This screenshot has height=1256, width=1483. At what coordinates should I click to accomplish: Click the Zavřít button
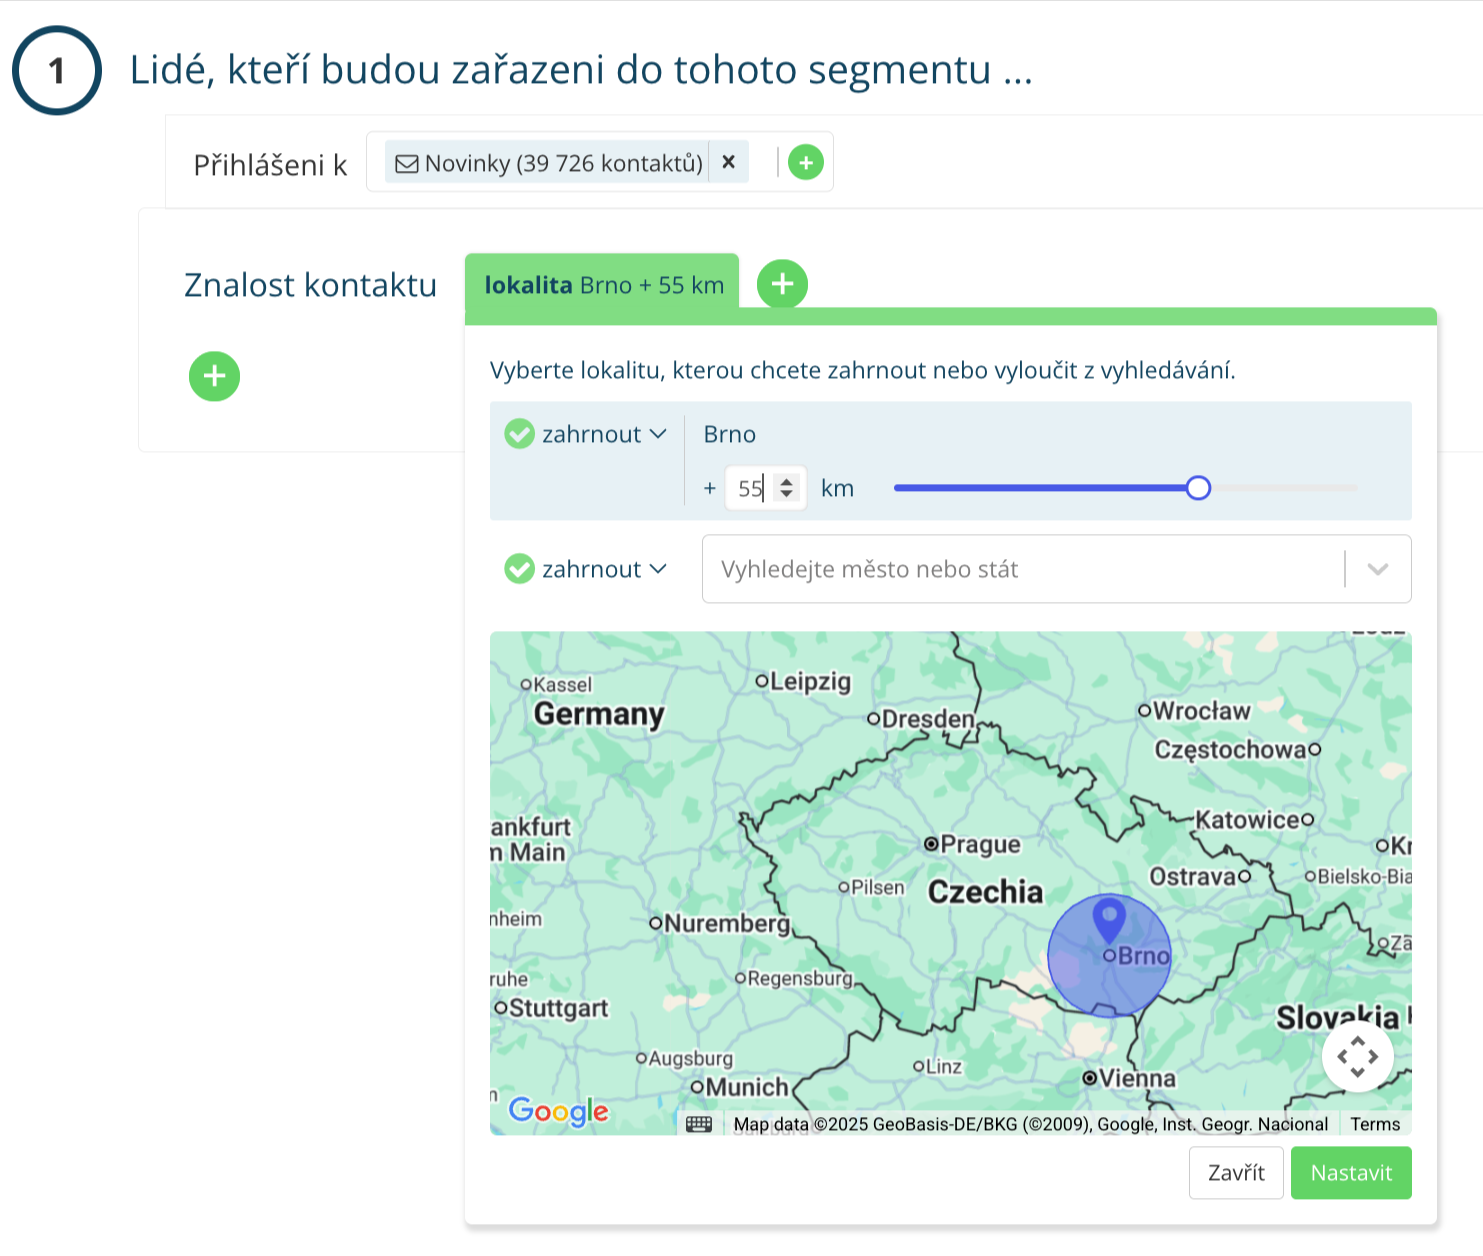pyautogui.click(x=1235, y=1173)
